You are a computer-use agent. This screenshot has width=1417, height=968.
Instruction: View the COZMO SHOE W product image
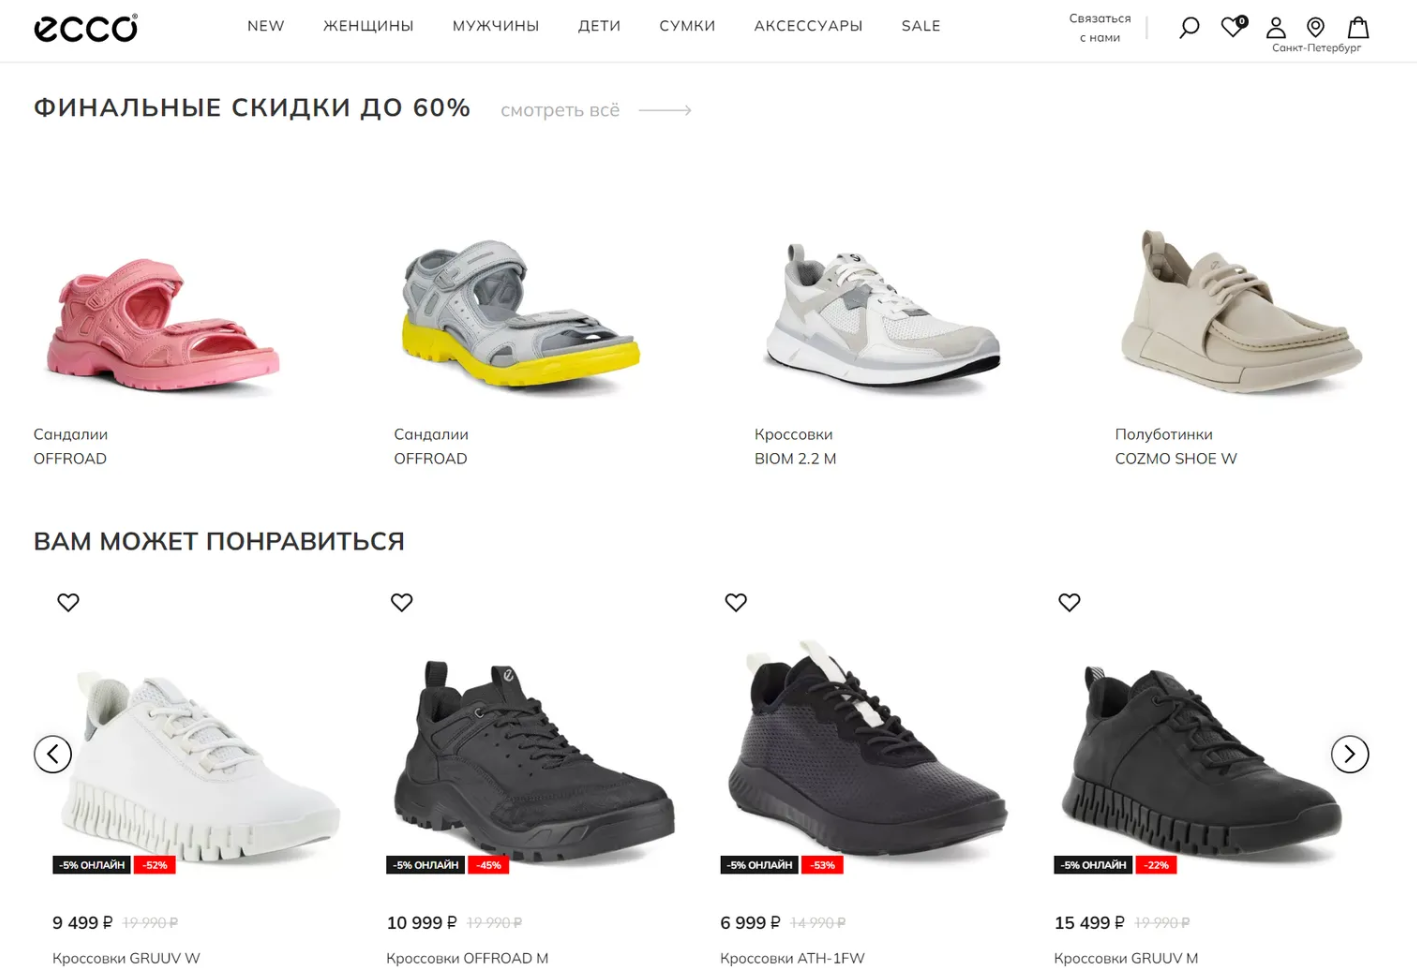1241,310
